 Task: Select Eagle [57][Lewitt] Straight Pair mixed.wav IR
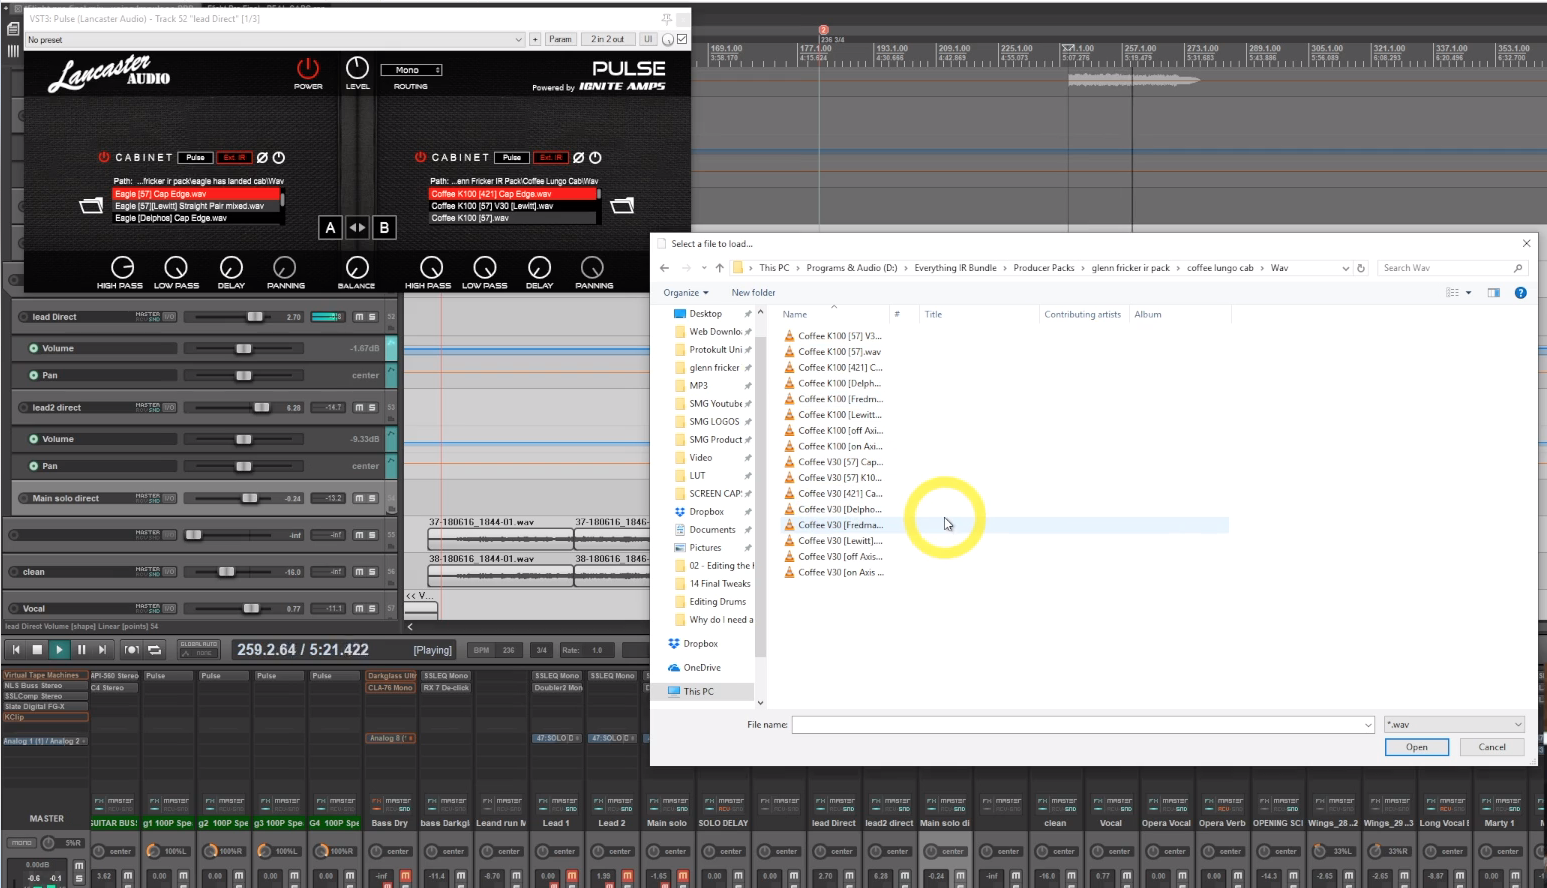(197, 206)
